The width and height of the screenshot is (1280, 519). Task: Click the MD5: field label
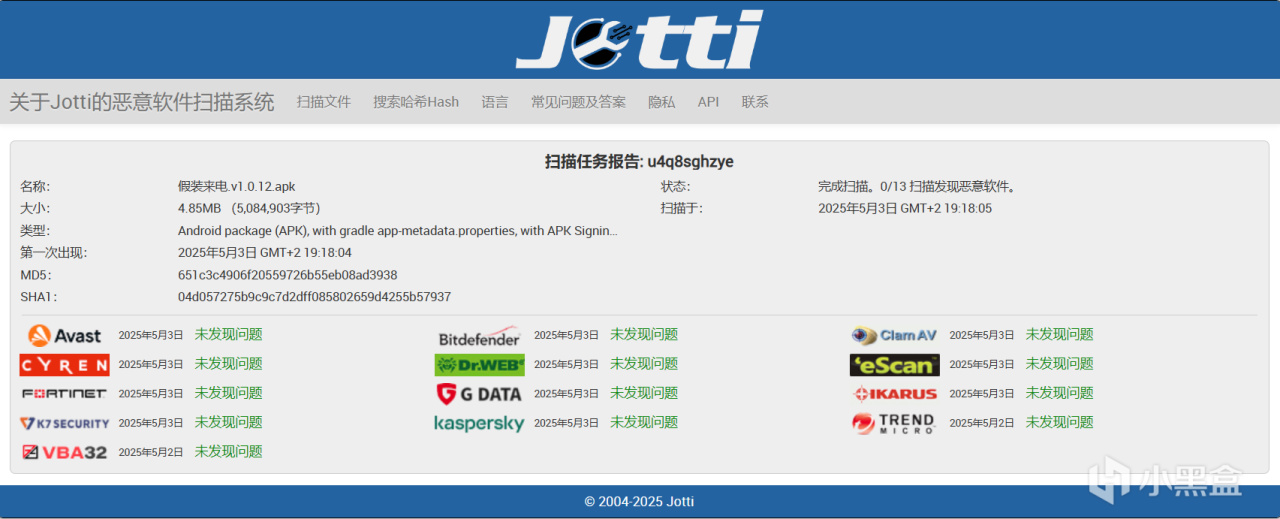(36, 275)
